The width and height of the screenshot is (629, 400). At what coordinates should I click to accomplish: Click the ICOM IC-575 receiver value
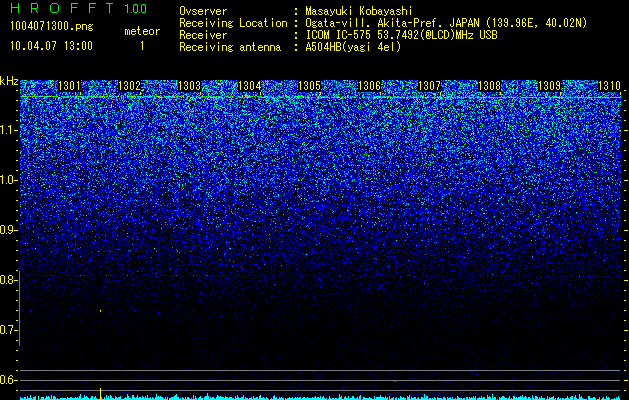click(x=401, y=35)
